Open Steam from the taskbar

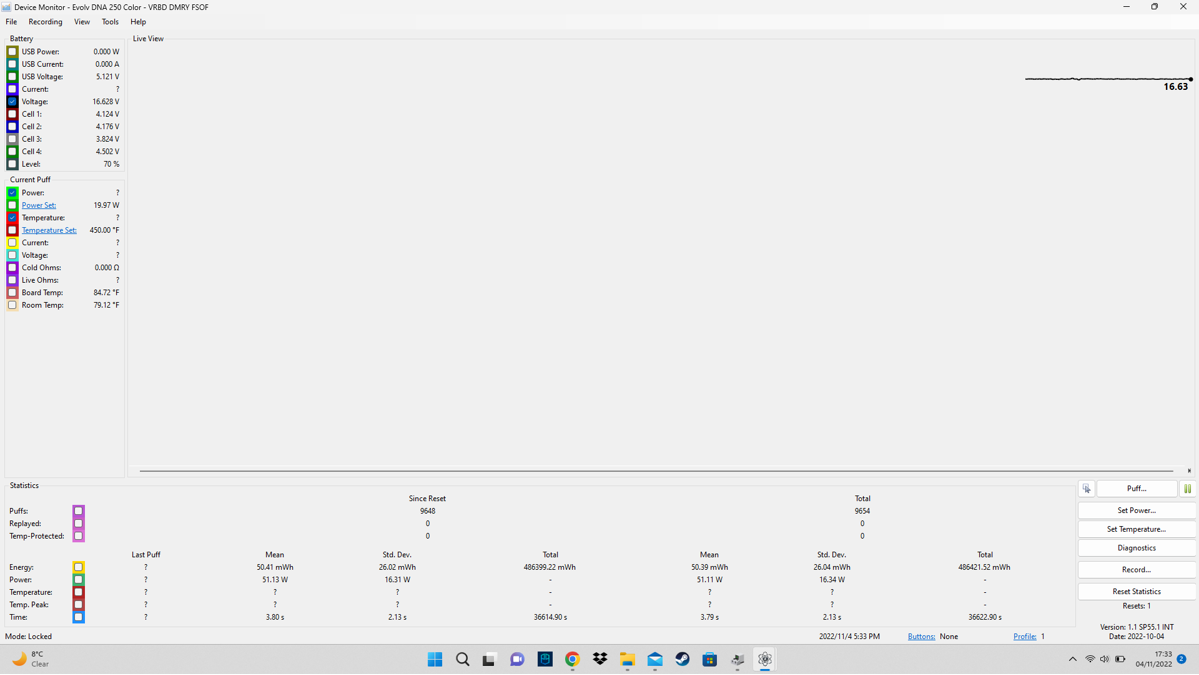click(682, 659)
